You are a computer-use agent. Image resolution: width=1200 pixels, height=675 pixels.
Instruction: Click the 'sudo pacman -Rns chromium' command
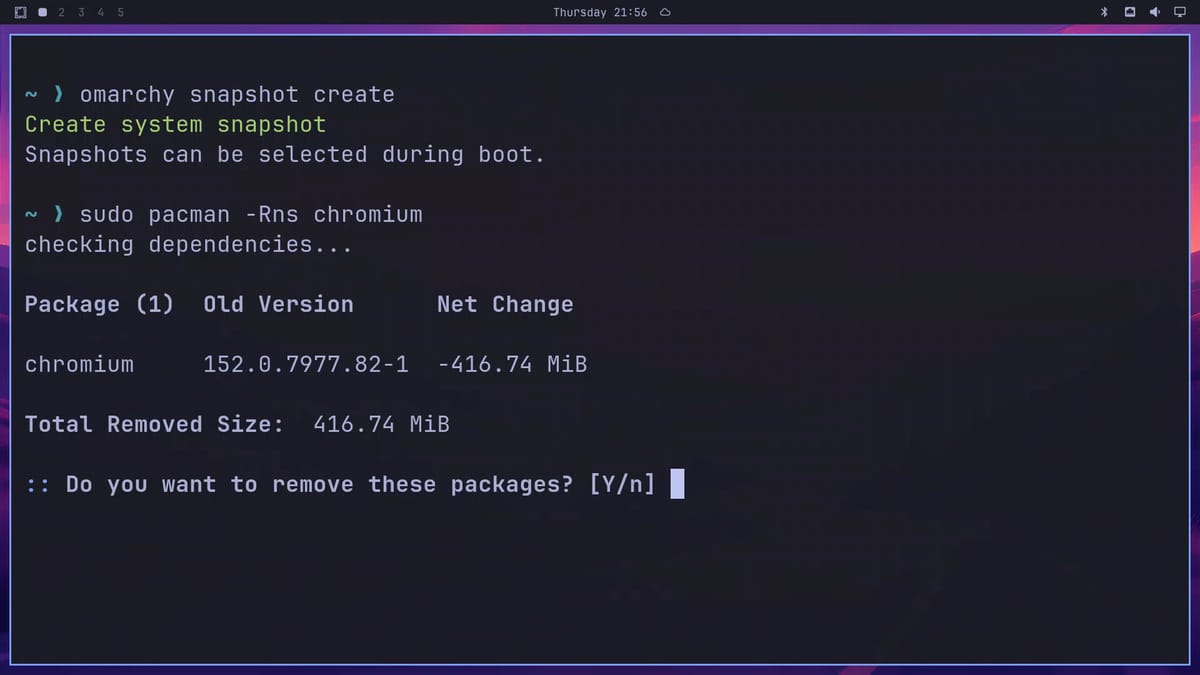(251, 215)
